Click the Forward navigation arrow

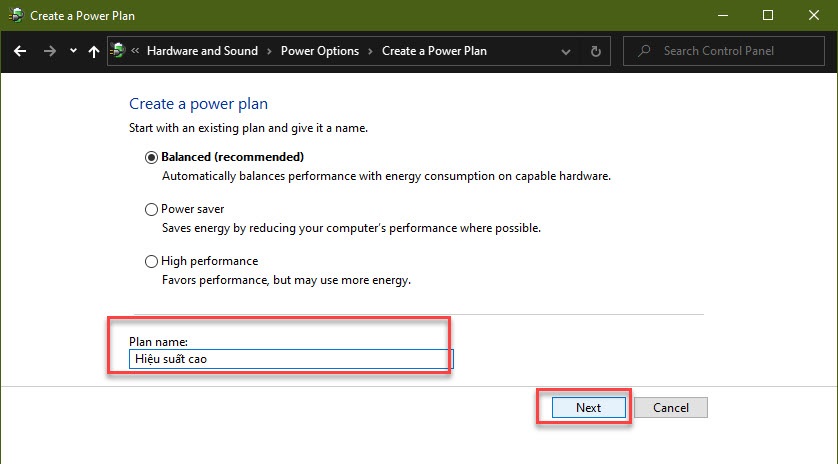click(x=50, y=51)
